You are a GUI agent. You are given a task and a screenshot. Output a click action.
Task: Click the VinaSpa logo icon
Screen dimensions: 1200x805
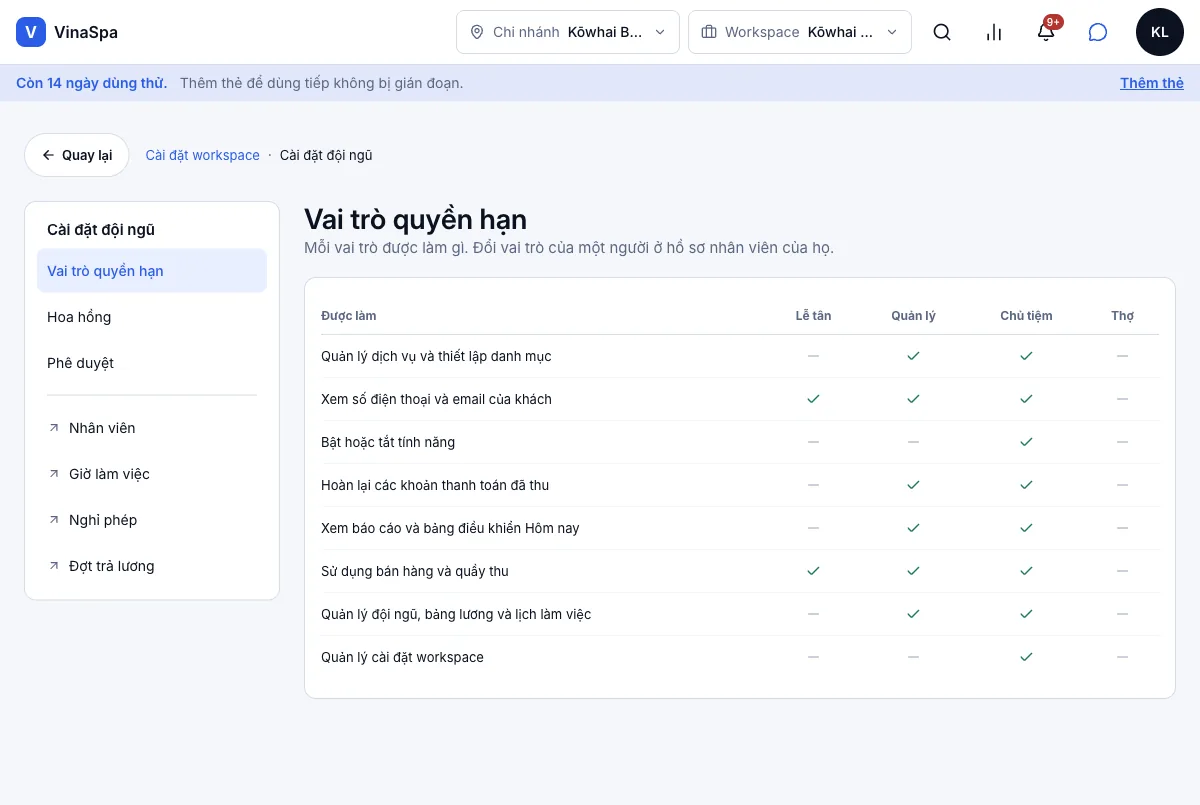pos(31,32)
